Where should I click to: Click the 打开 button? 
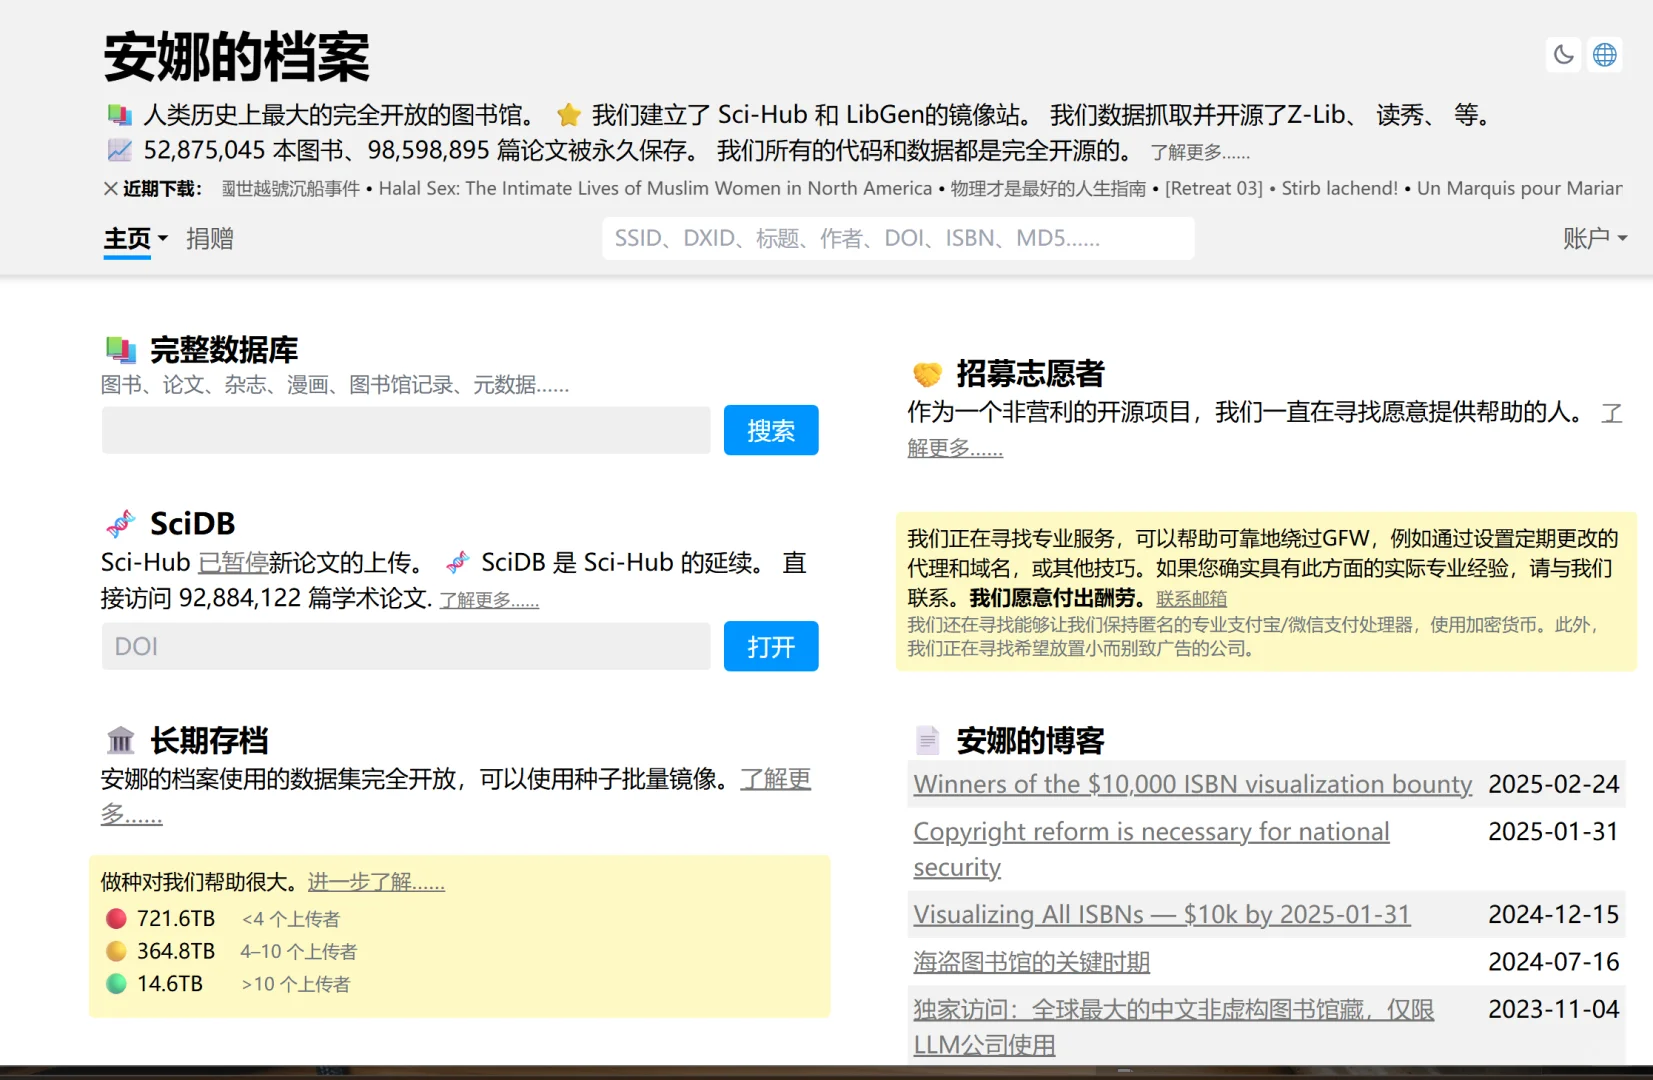point(771,646)
